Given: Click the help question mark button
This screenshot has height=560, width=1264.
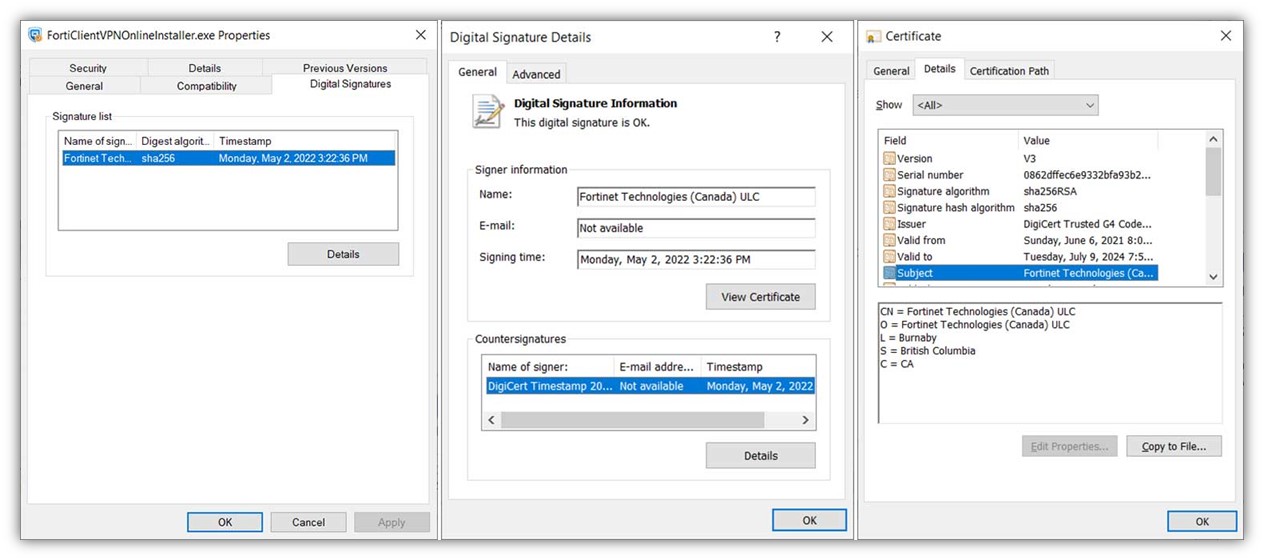Looking at the screenshot, I should (x=777, y=37).
